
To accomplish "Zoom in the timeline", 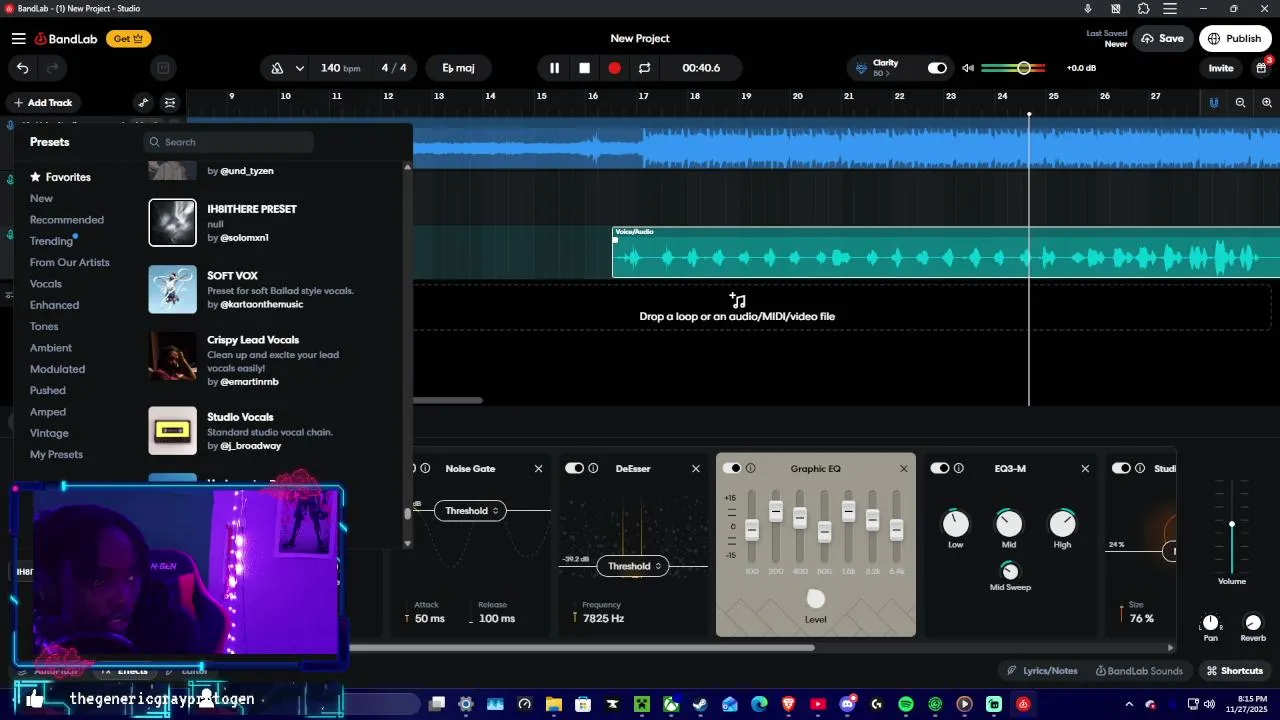I will click(1267, 102).
